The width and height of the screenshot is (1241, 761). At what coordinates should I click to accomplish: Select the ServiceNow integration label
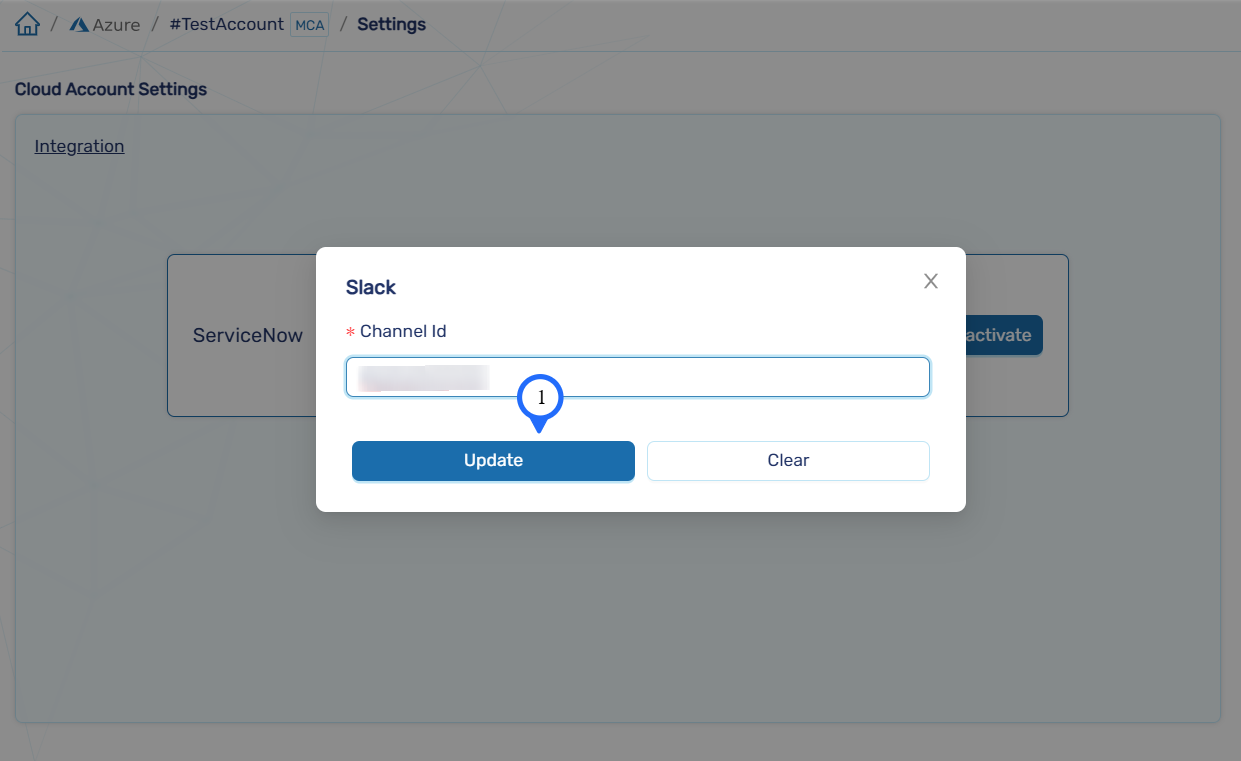pos(247,336)
